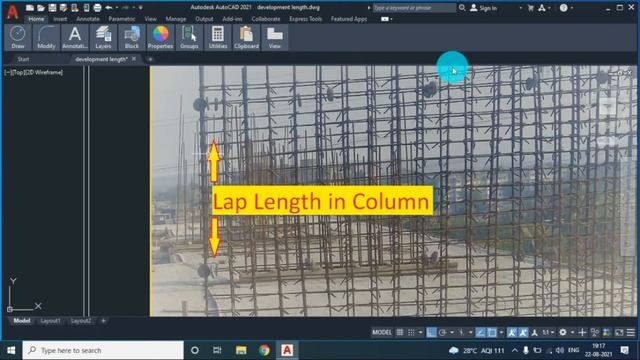Switch to the Parametric ribbon tab
The height and width of the screenshot is (360, 640).
point(122,19)
